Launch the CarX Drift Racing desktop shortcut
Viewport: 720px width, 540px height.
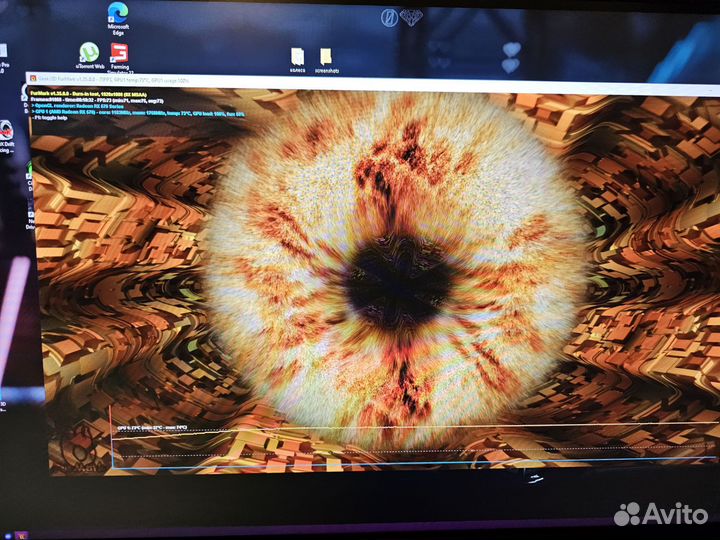pos(6,136)
